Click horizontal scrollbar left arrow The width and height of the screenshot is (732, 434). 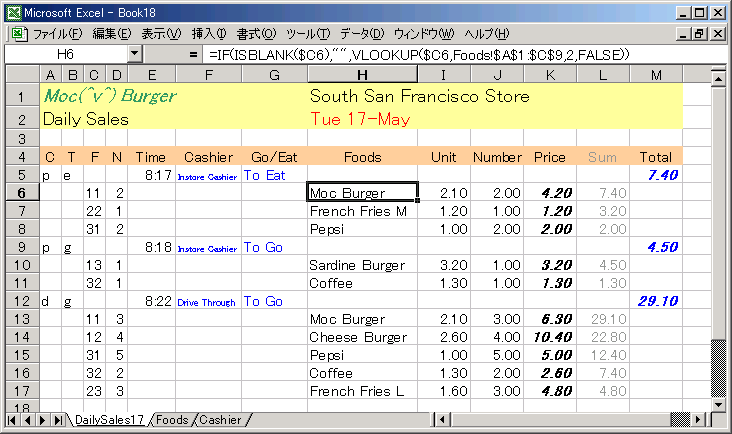[x=443, y=420]
